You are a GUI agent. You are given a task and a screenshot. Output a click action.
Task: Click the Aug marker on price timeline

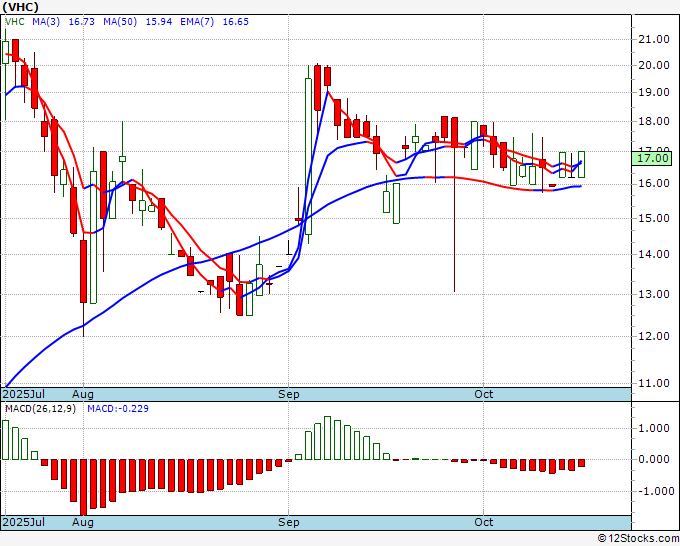point(82,394)
